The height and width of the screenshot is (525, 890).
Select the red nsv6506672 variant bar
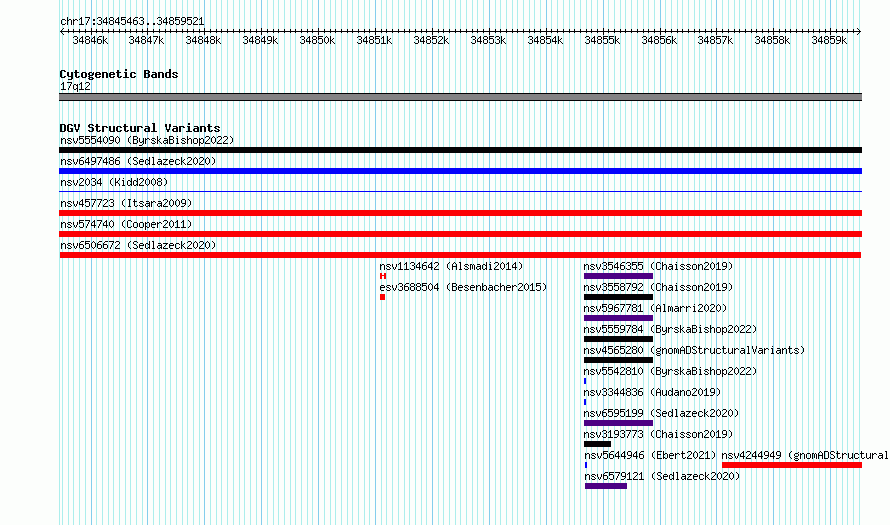tap(460, 255)
